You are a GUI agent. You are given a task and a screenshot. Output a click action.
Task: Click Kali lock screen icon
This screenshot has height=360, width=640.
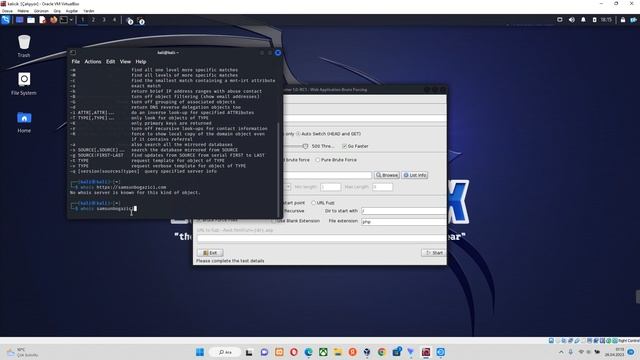(x=623, y=20)
